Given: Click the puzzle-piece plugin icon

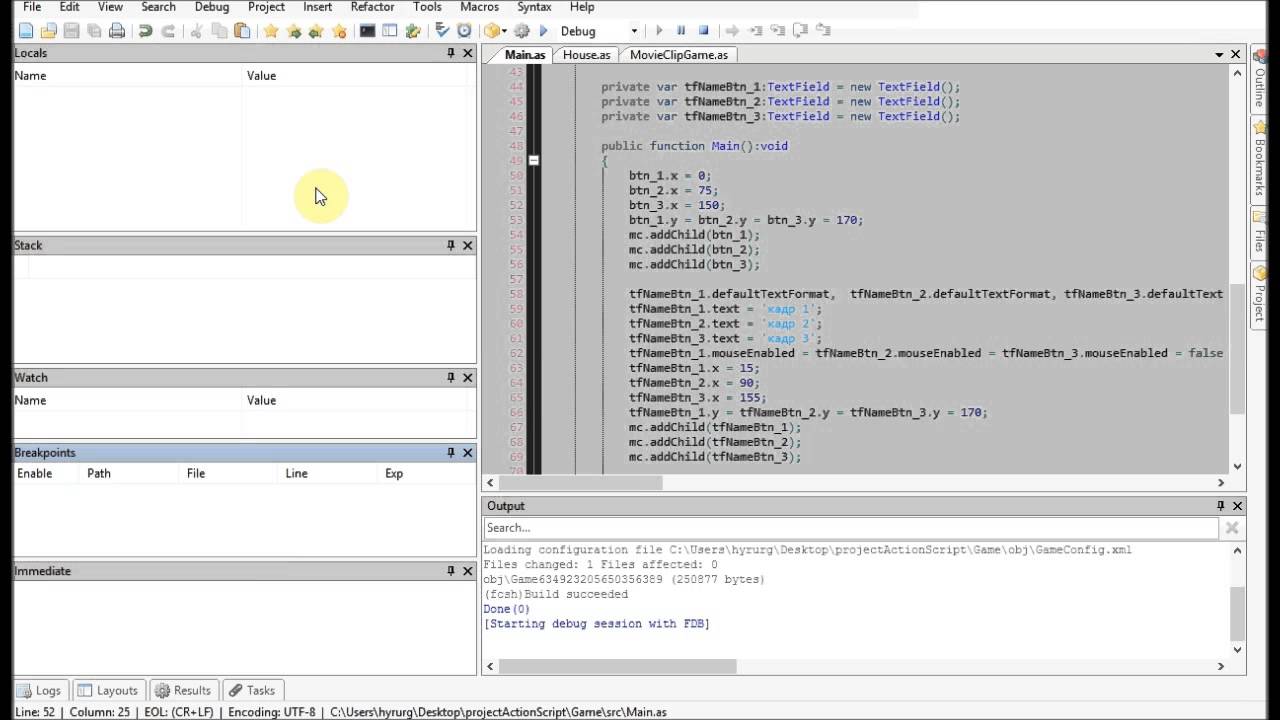Looking at the screenshot, I should pos(413,31).
